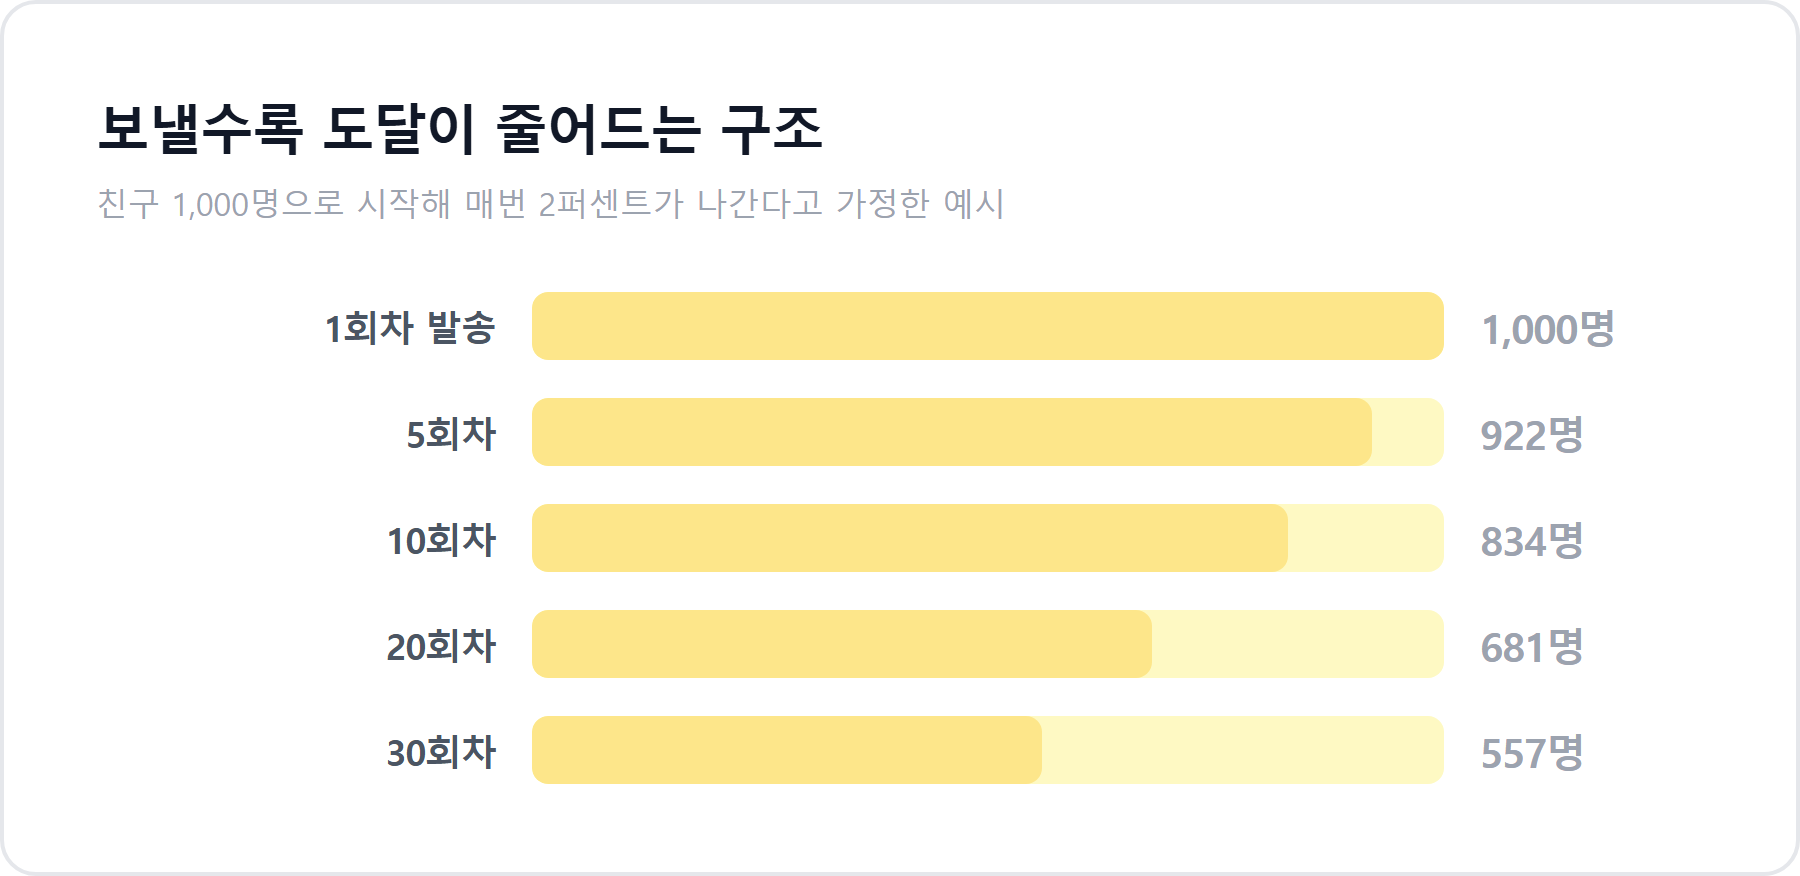Click the 681명 value label
Image resolution: width=1800 pixels, height=876 pixels.
[1532, 646]
